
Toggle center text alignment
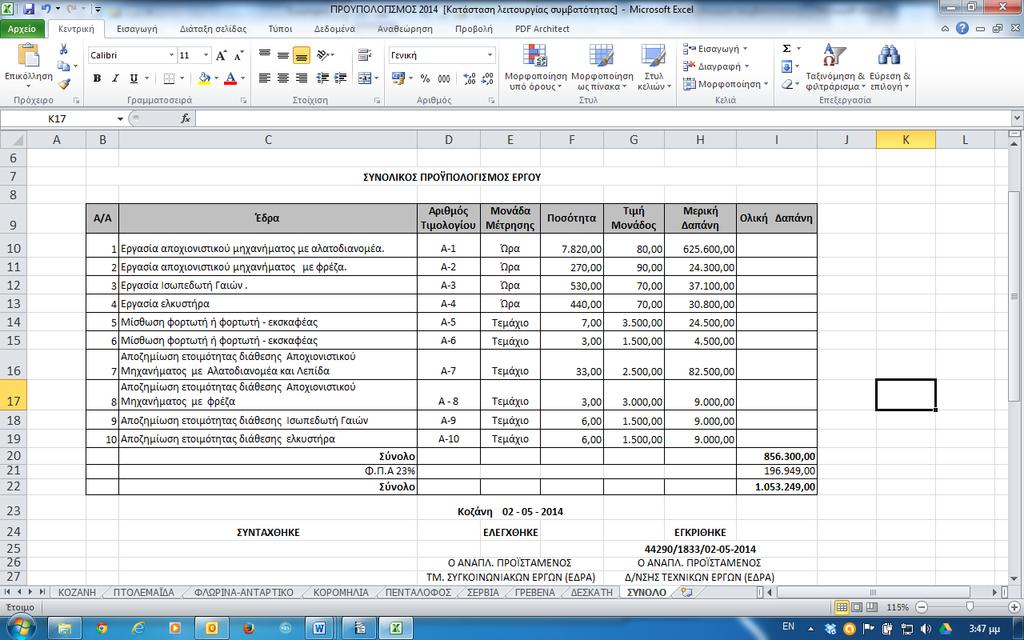(x=283, y=78)
